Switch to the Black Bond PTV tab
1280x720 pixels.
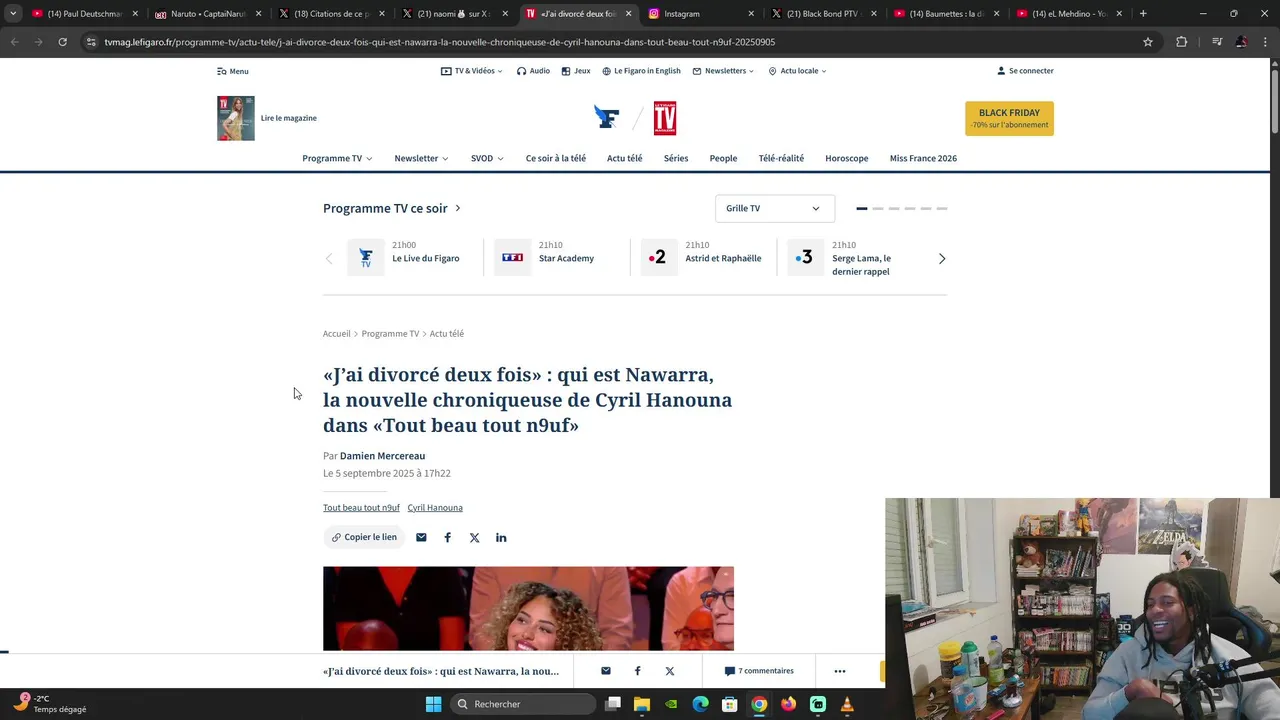click(822, 14)
